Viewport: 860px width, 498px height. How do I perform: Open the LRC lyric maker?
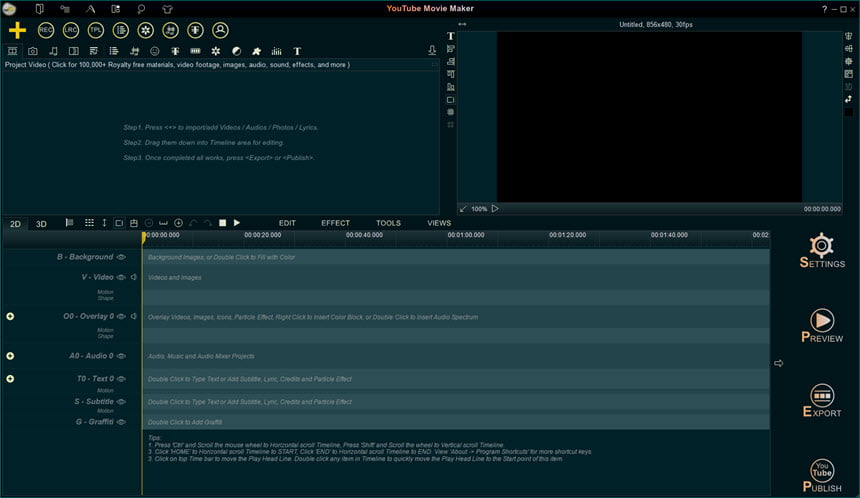(x=71, y=30)
